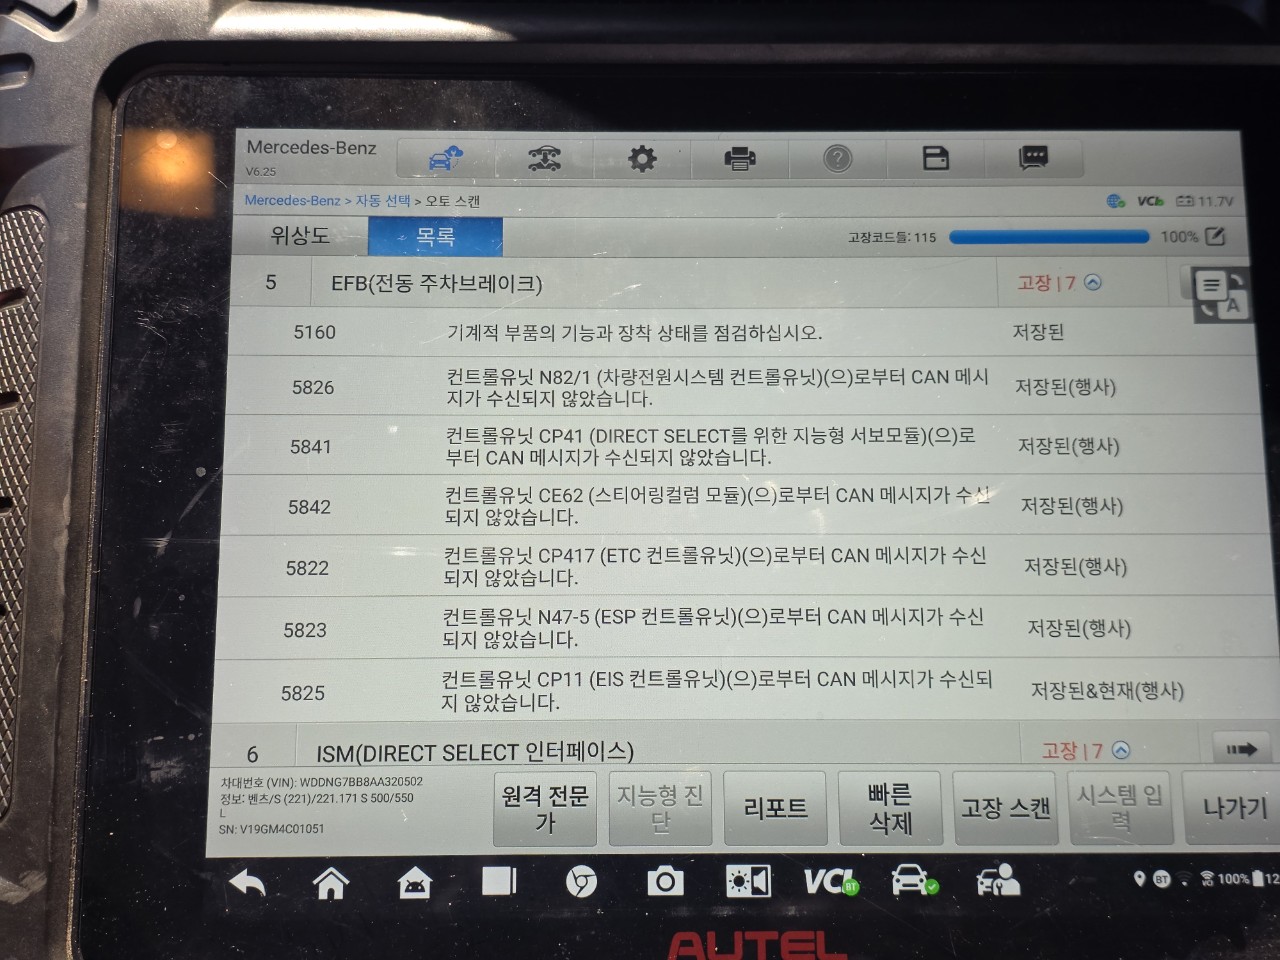Collapse the ISM fault list chevron
Image resolution: width=1280 pixels, height=960 pixels.
pos(1121,750)
